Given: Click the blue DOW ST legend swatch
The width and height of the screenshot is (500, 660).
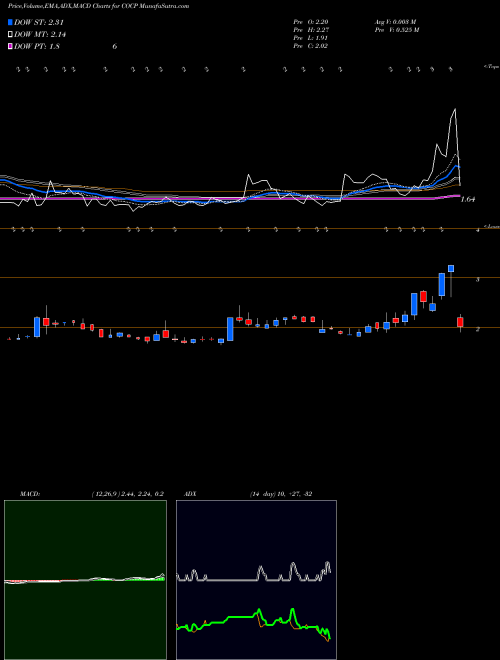Looking at the screenshot, I should click(10, 22).
